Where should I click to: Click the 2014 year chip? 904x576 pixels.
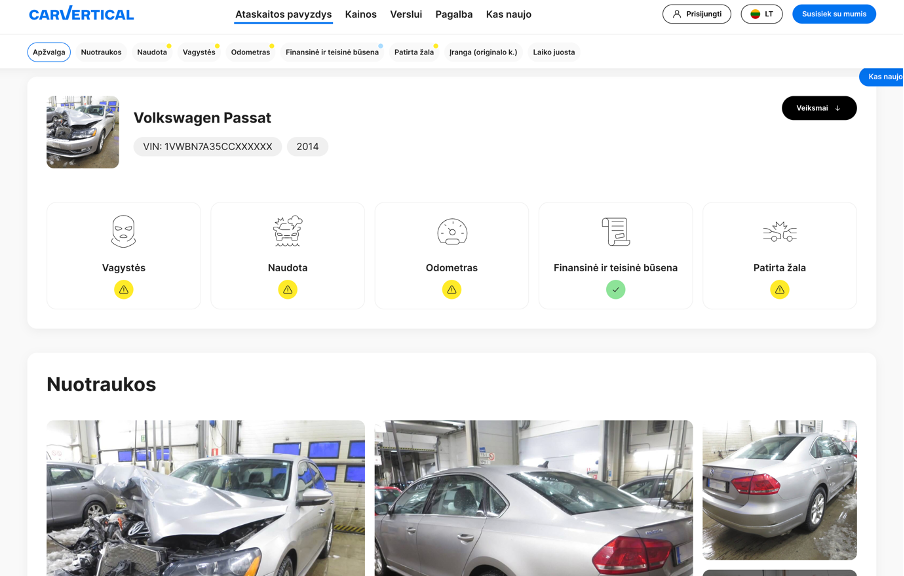(307, 146)
